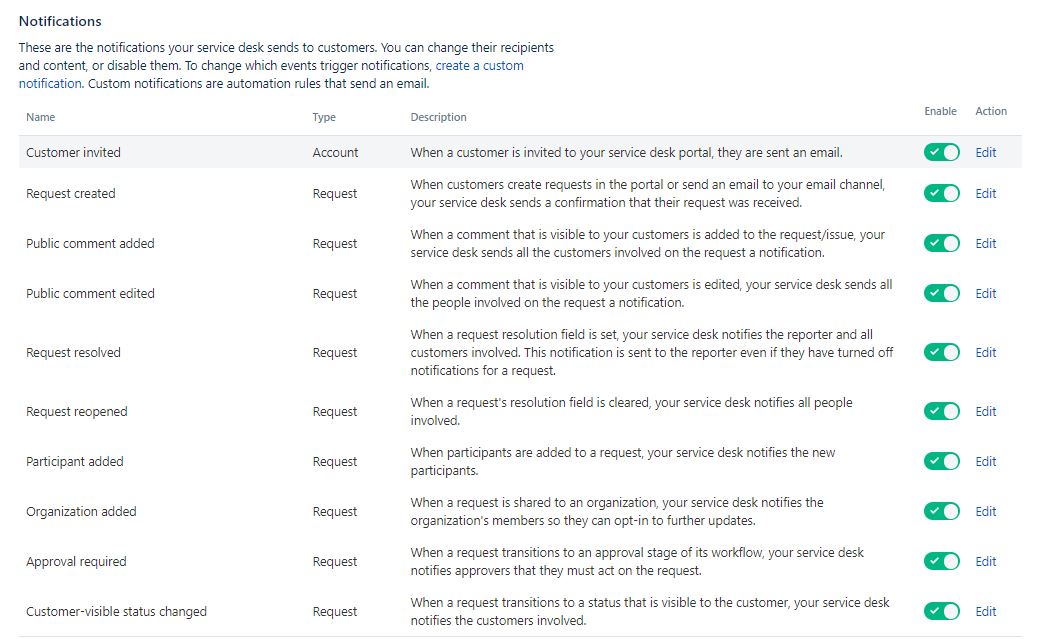Click Edit for Approval required
Image resolution: width=1040 pixels, height=639 pixels.
(986, 561)
